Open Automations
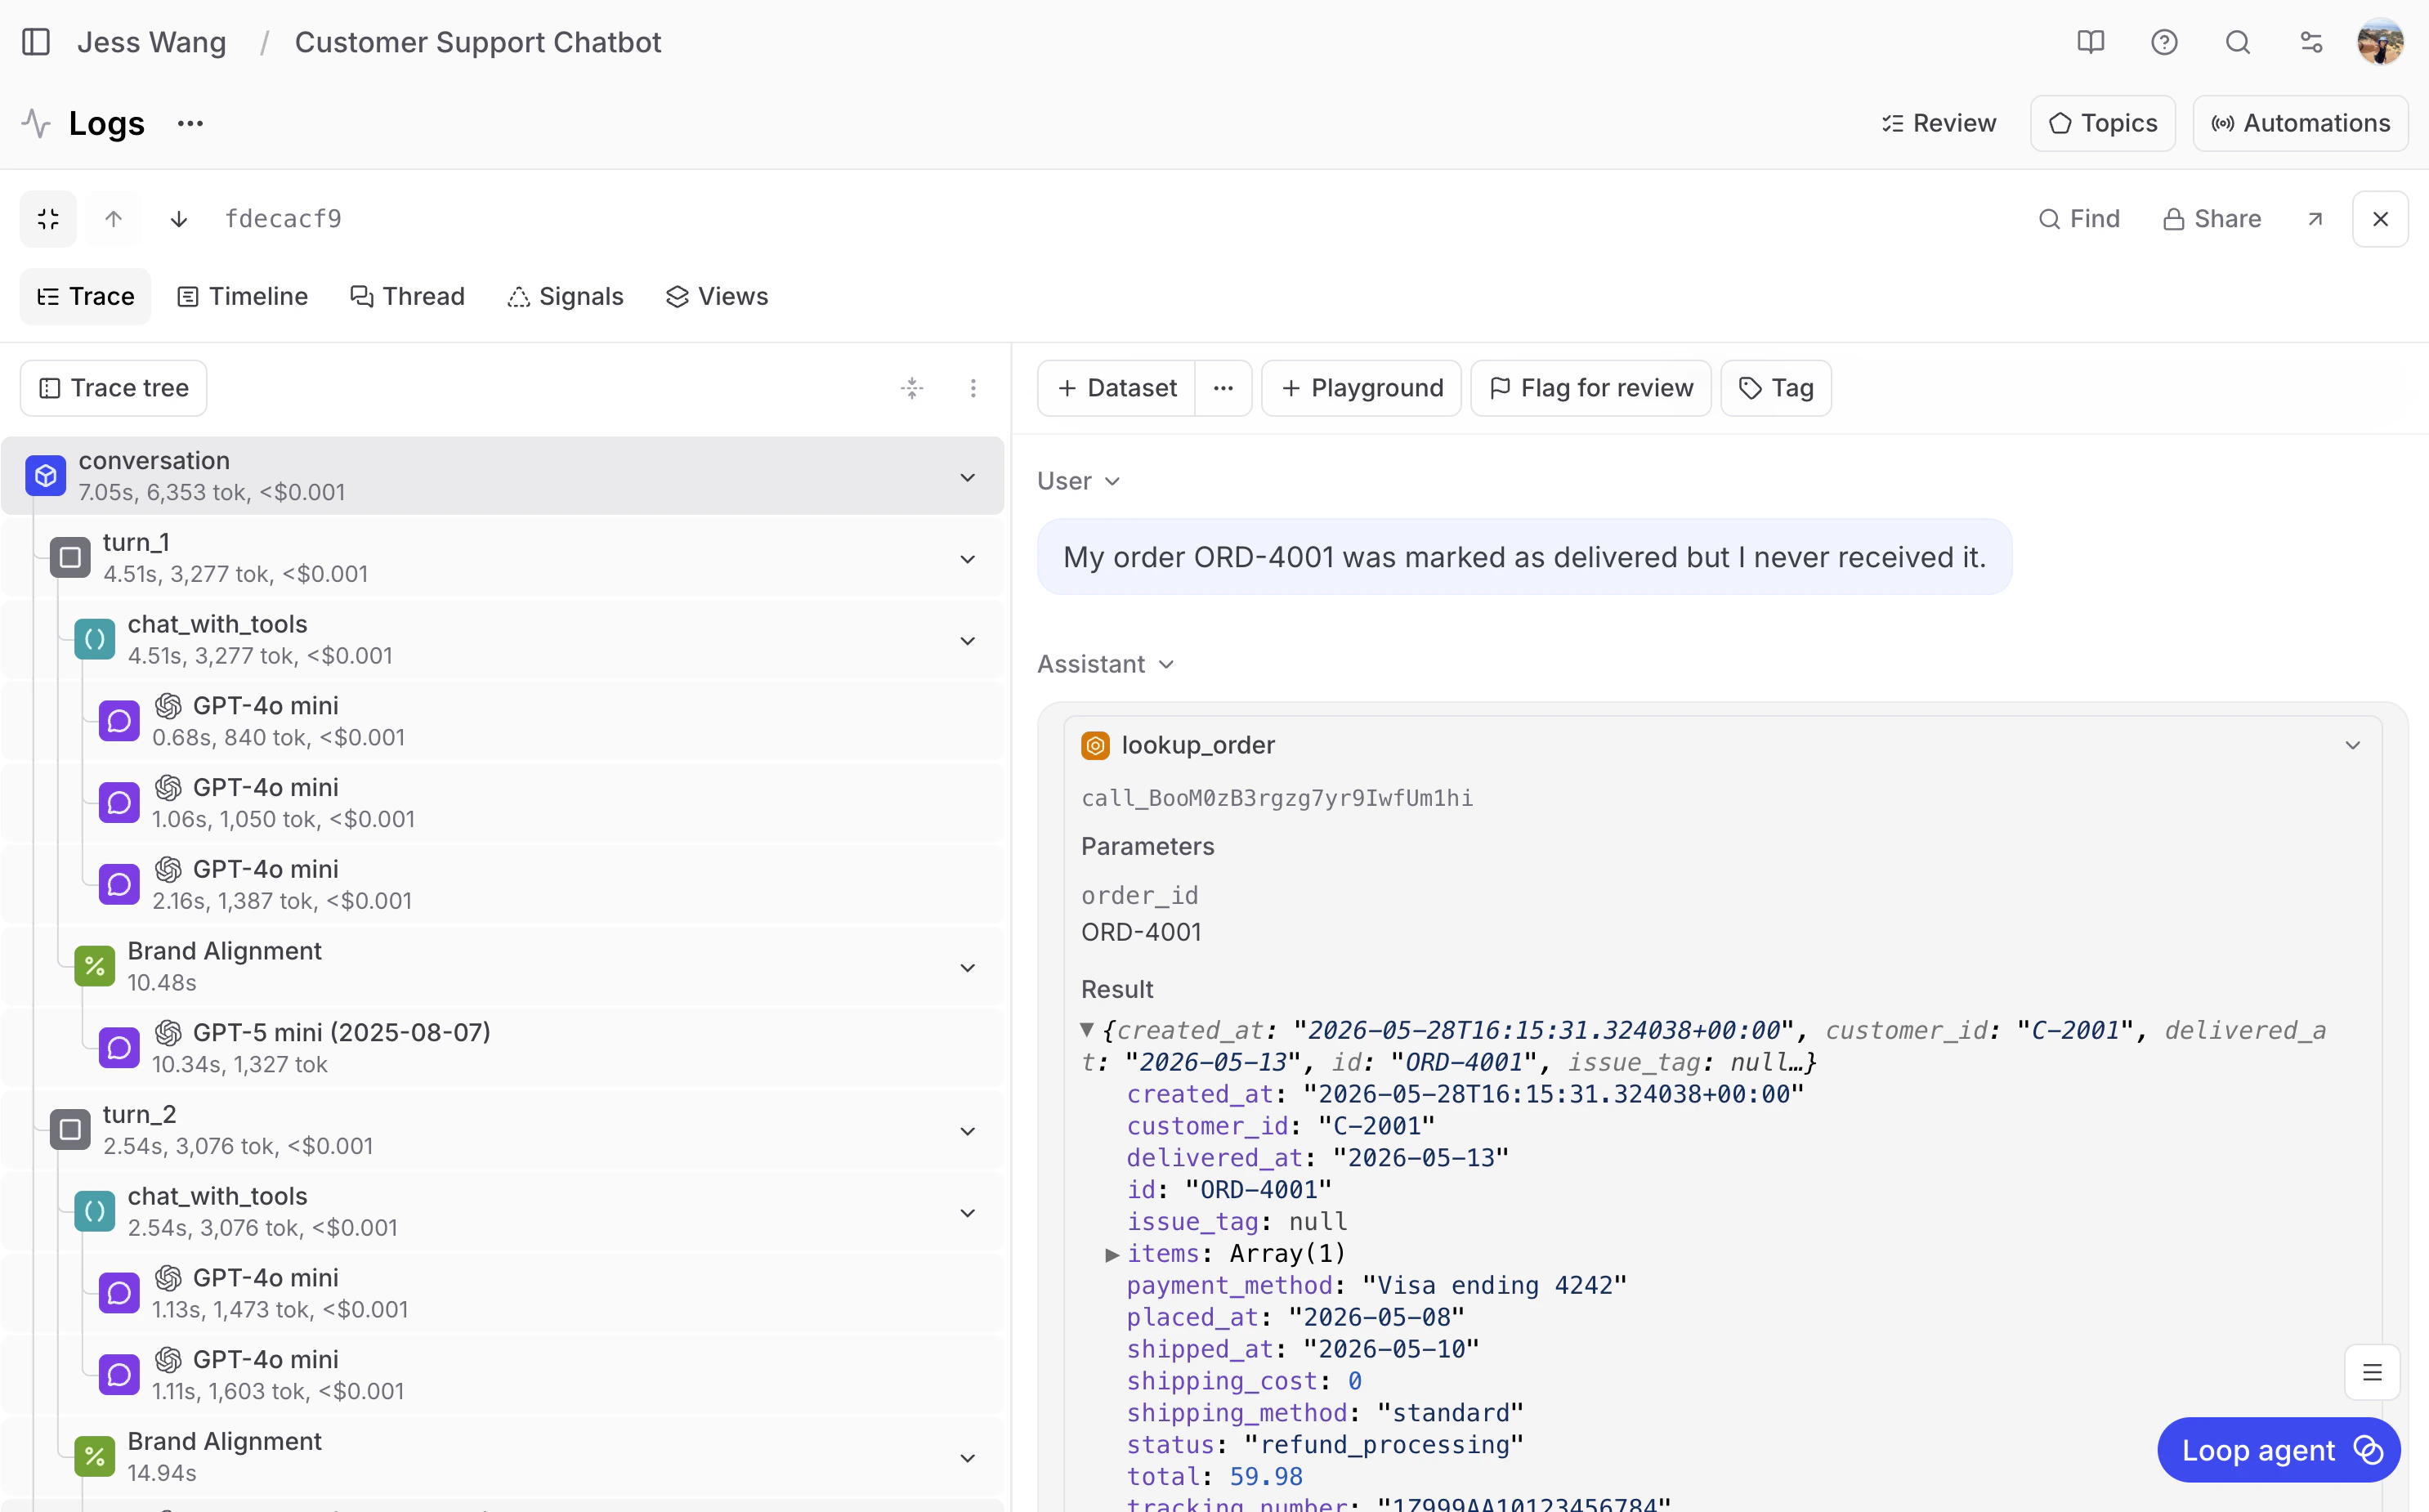 (2300, 123)
